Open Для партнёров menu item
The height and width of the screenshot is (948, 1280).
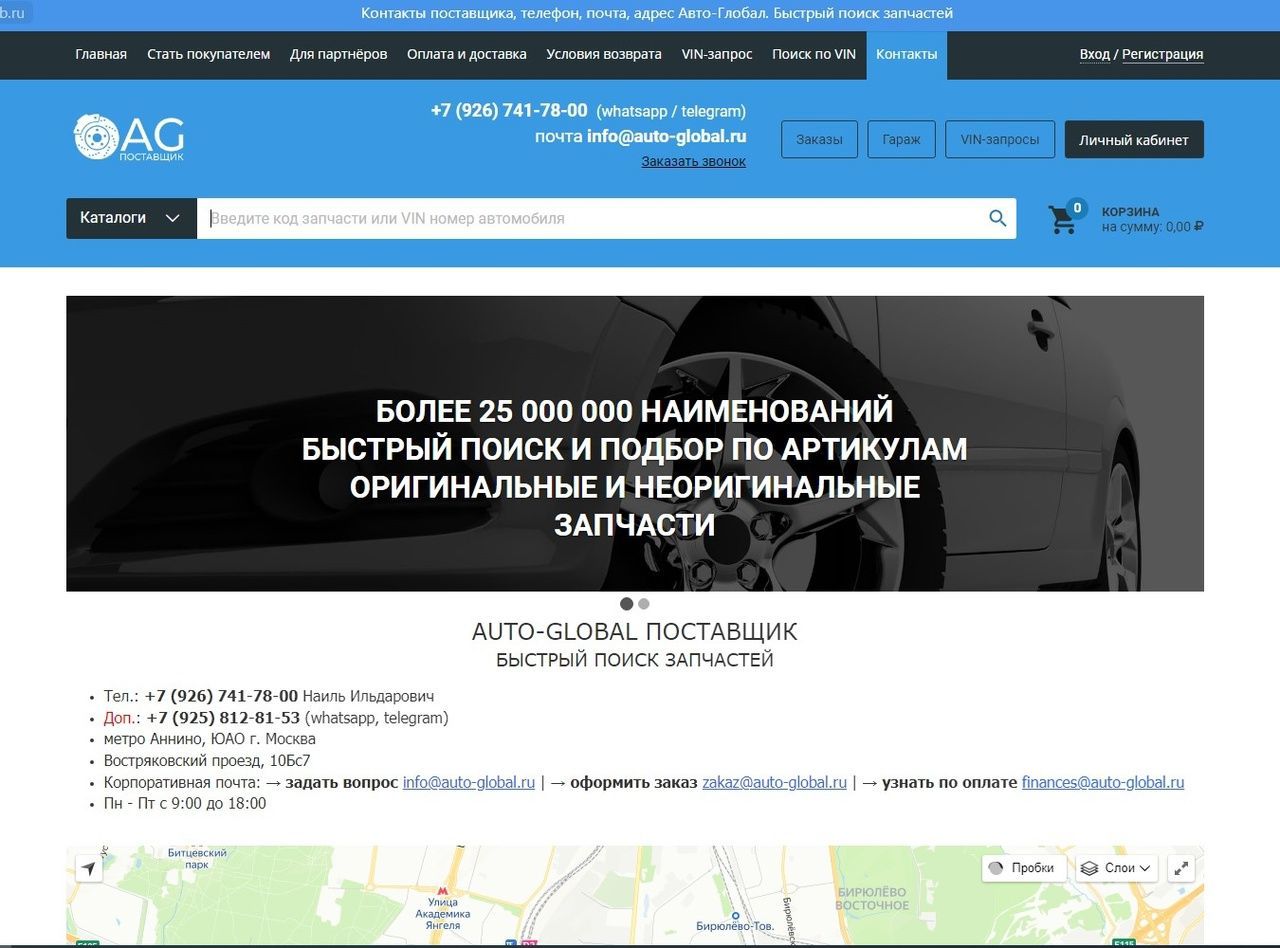(338, 54)
